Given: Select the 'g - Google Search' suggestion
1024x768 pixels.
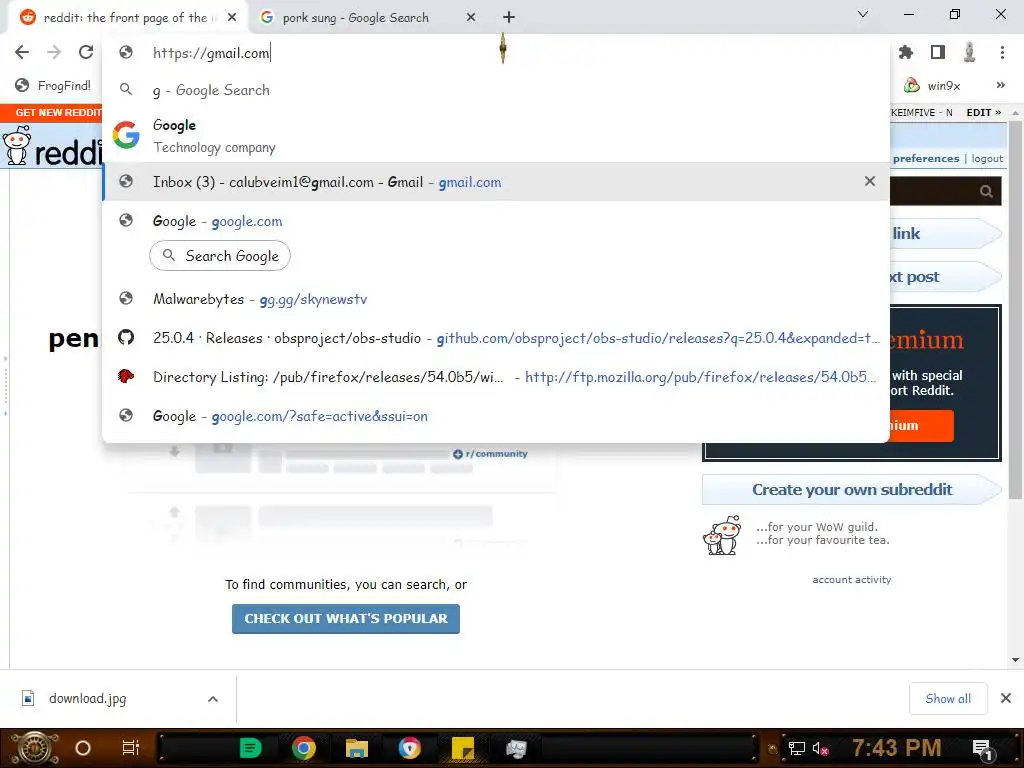Looking at the screenshot, I should point(496,90).
